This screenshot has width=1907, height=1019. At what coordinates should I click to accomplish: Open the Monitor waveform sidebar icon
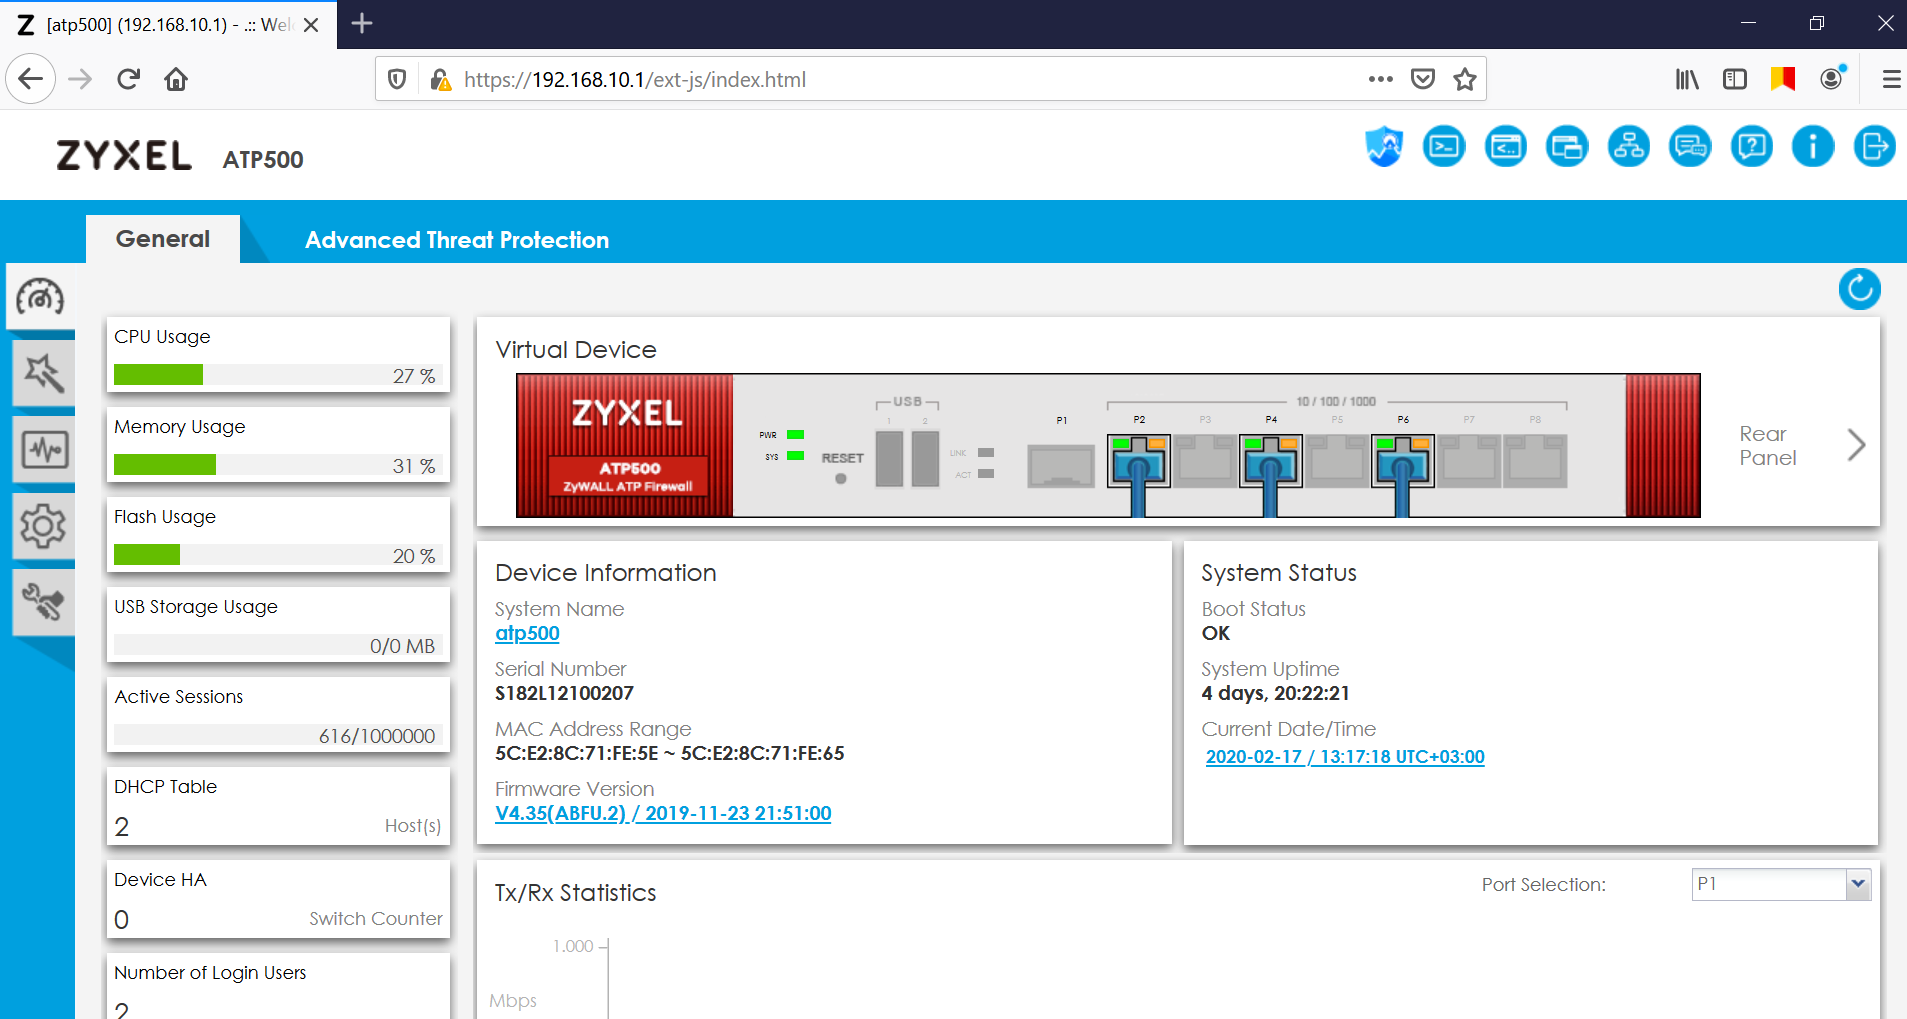tap(43, 449)
